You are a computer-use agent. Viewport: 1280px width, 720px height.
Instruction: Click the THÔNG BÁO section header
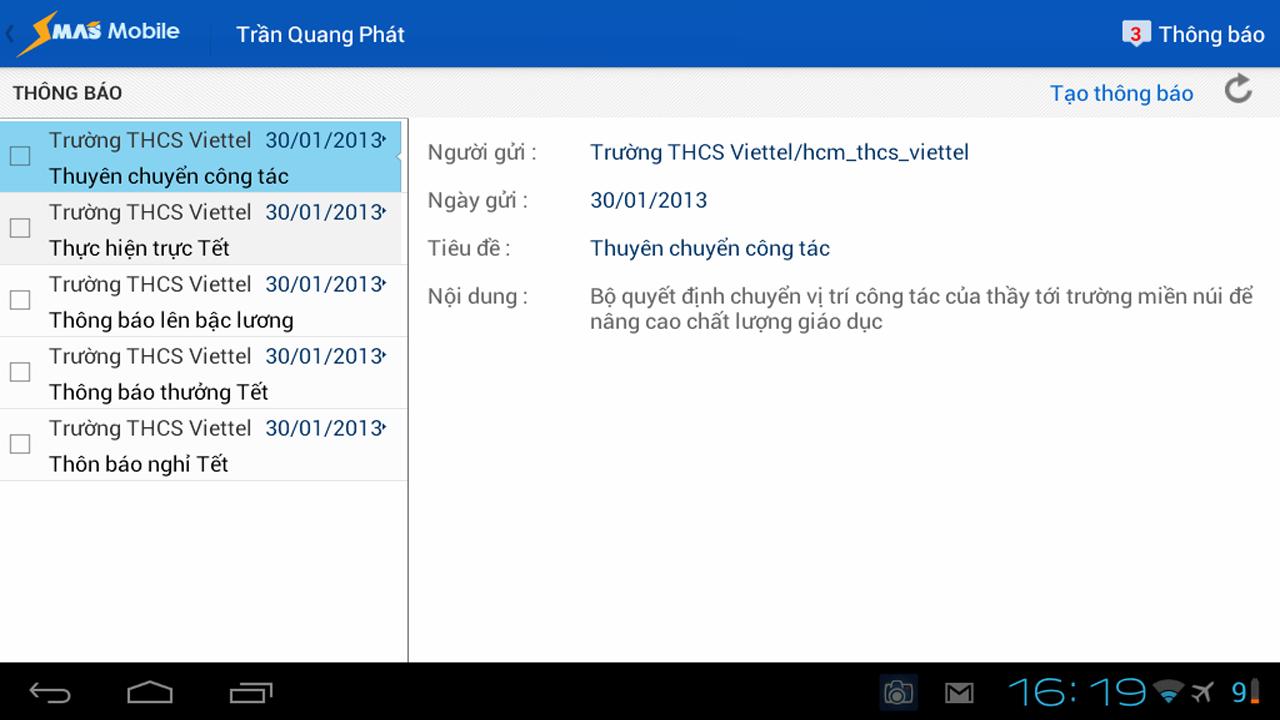coord(67,93)
